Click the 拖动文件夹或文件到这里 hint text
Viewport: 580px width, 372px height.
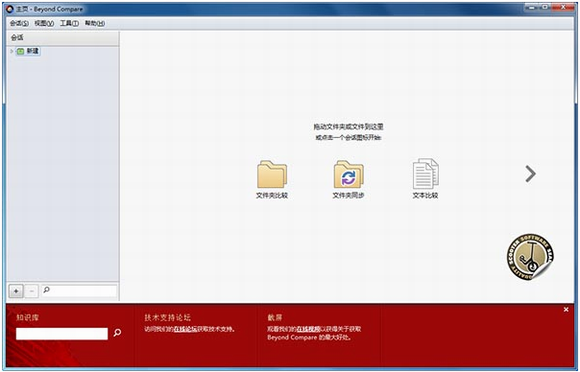(x=348, y=127)
